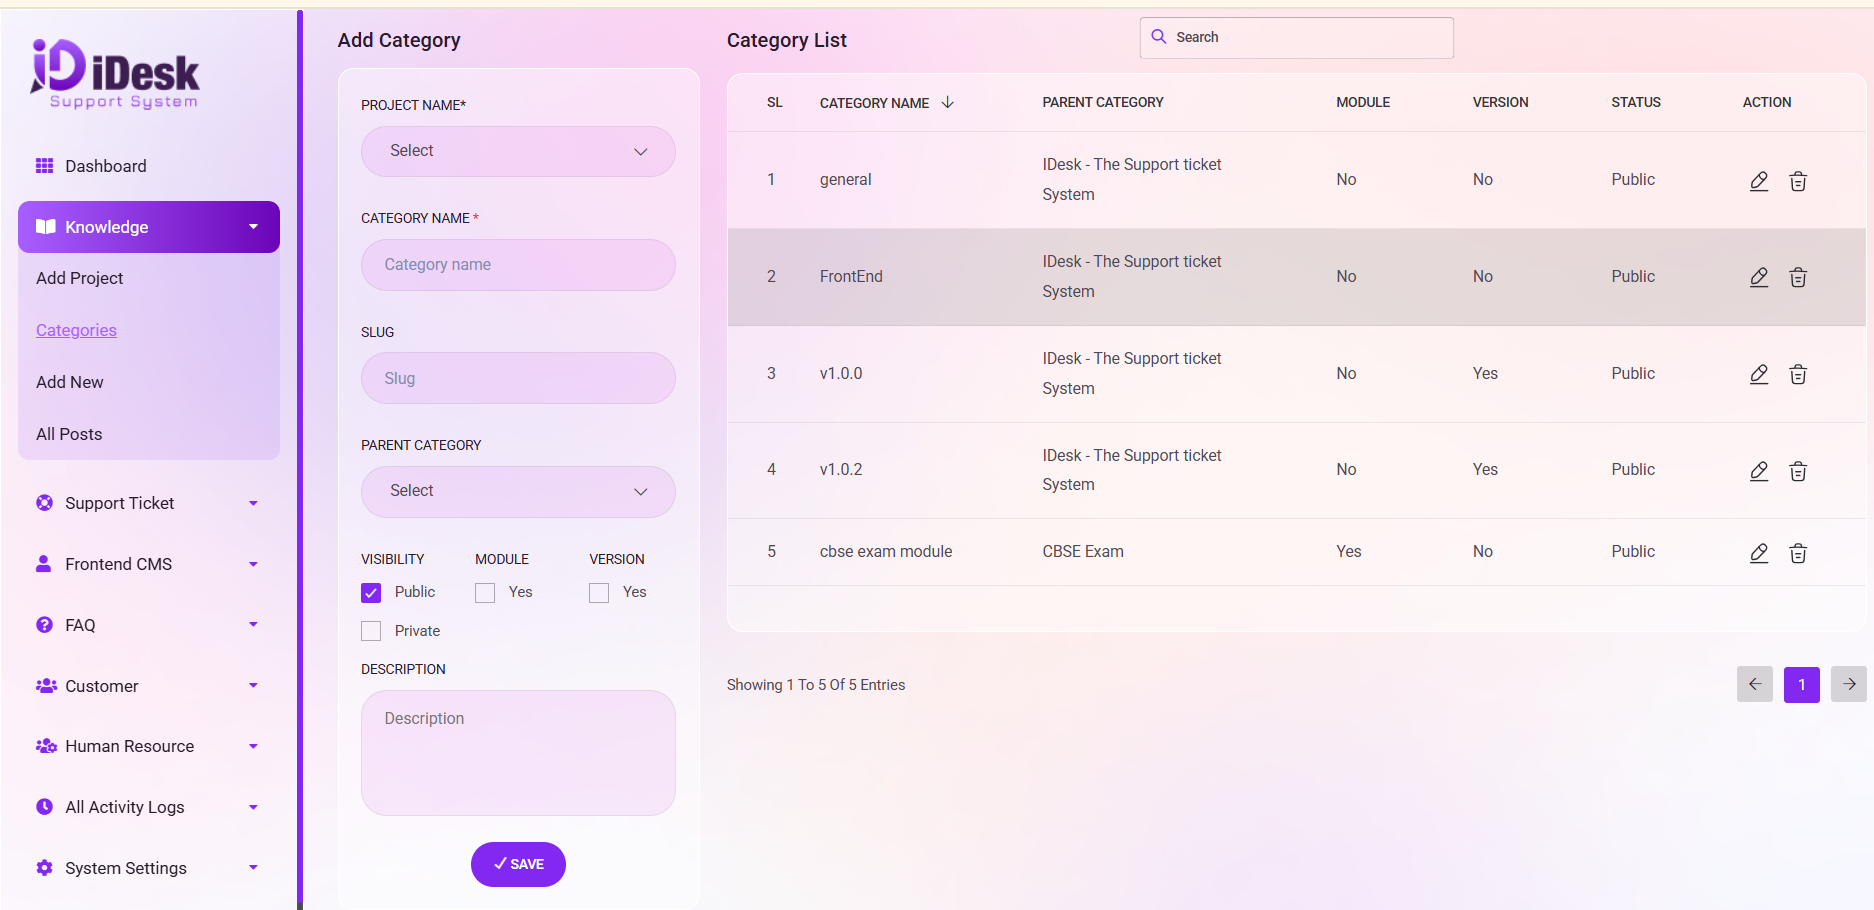The image size is (1874, 910).
Task: Go to next page arrow
Action: pyautogui.click(x=1848, y=684)
